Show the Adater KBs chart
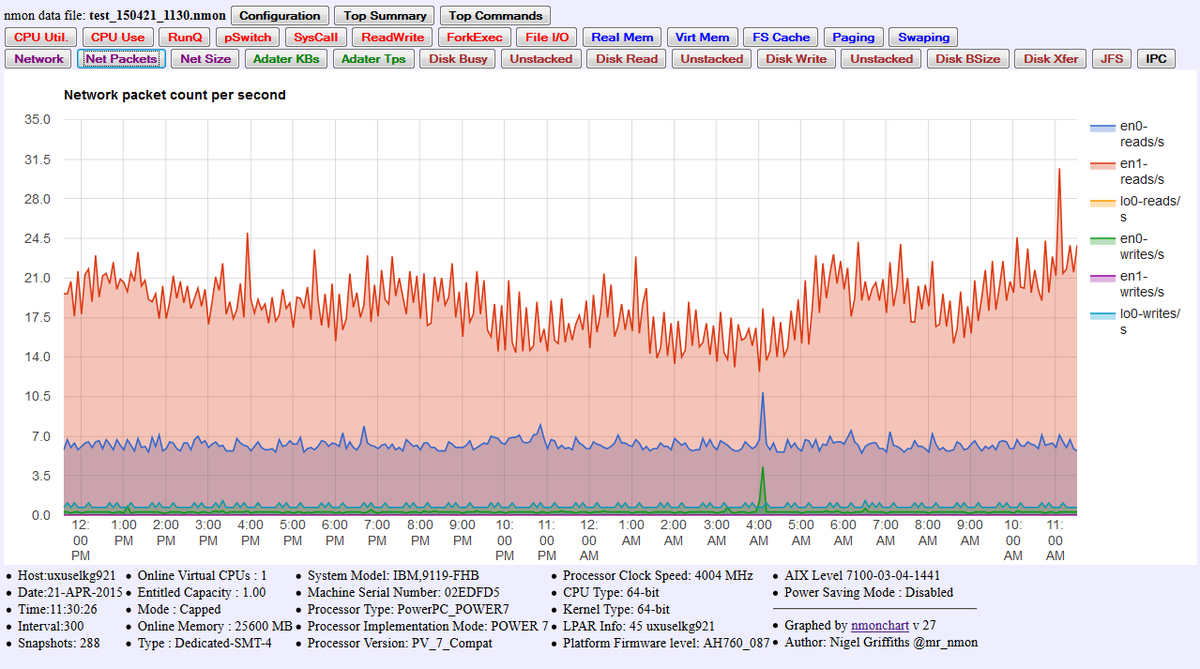Screen dimensions: 1200x669 coord(286,59)
